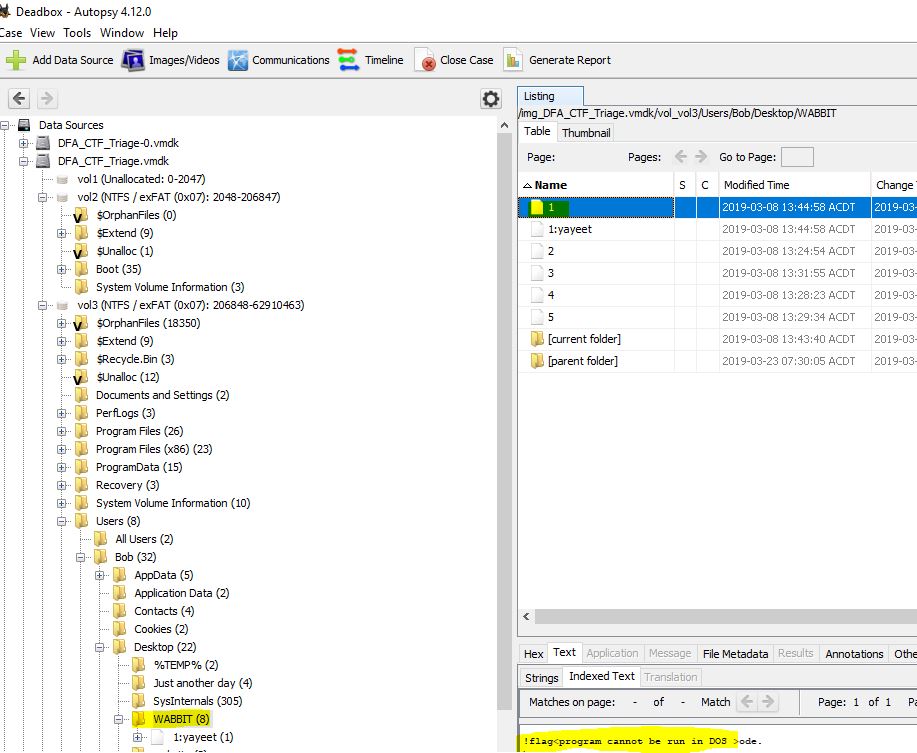Click the tree settings gear icon

(x=490, y=98)
